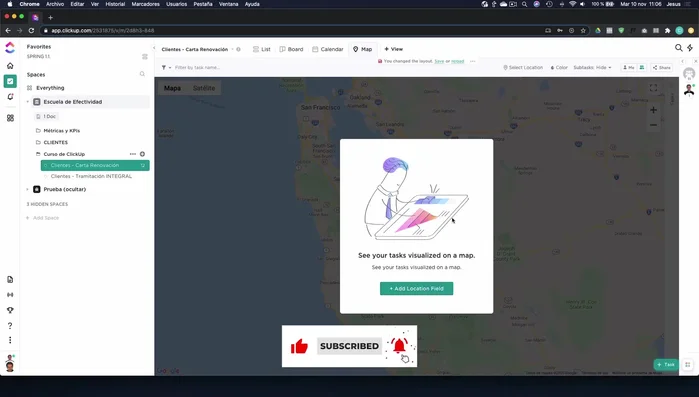The image size is (699, 397).
Task: Open the Marcadores menu in menu bar
Action: (145, 4)
